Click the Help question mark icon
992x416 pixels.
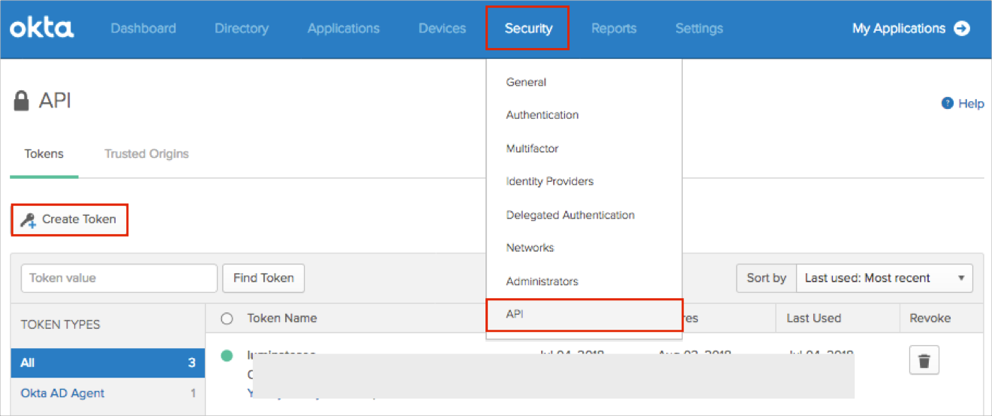click(x=947, y=103)
